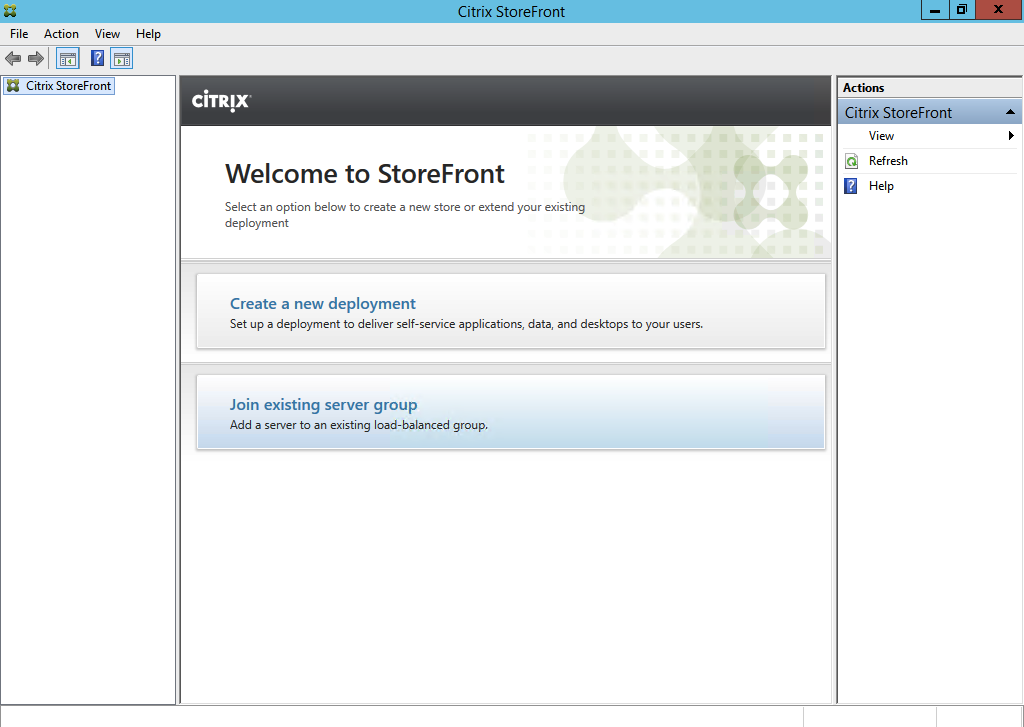Viewport: 1024px width, 727px height.
Task: Open the File menu
Action: point(19,34)
